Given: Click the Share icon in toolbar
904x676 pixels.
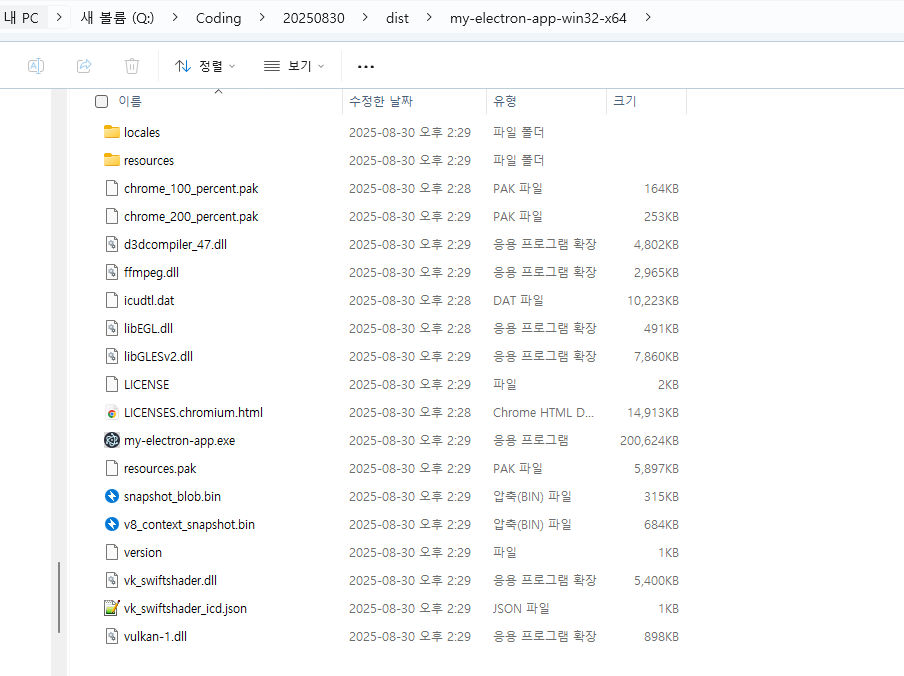Looking at the screenshot, I should click(84, 66).
